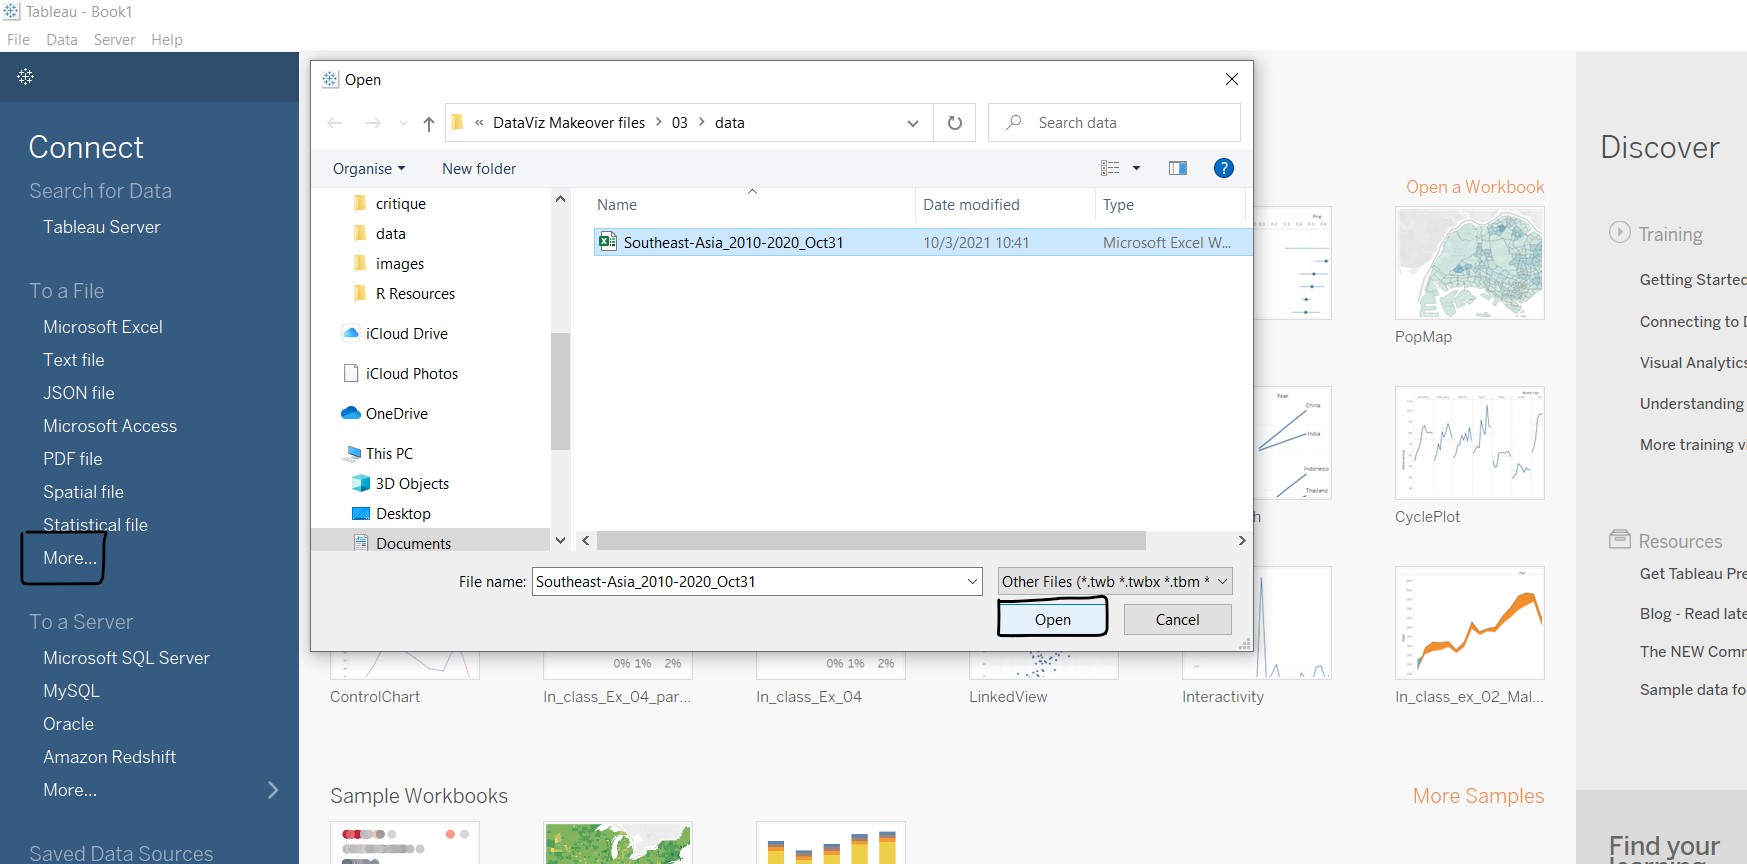1747x864 pixels.
Task: Click the Tableau logo icon in the sidebar
Action: (26, 76)
